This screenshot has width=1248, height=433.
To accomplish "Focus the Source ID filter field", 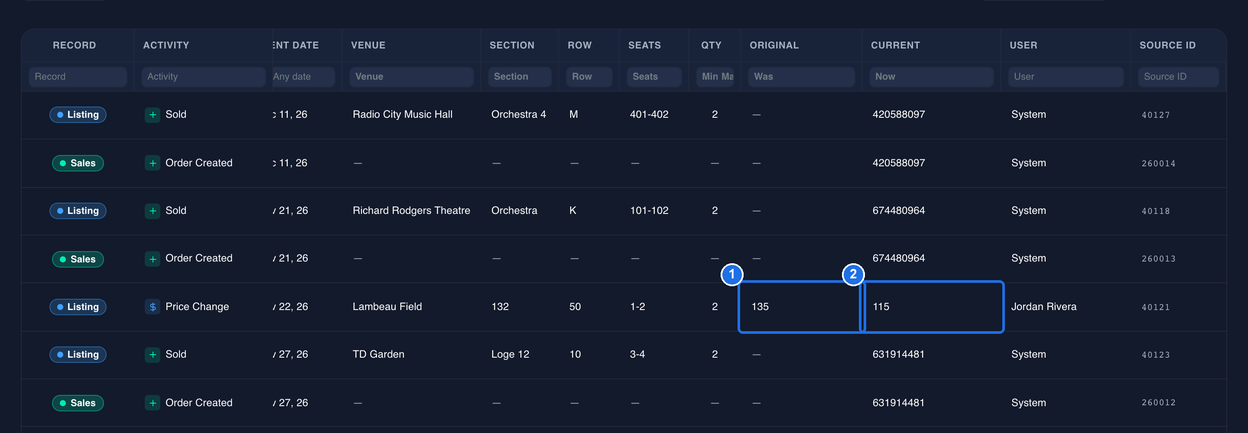I will (1178, 77).
